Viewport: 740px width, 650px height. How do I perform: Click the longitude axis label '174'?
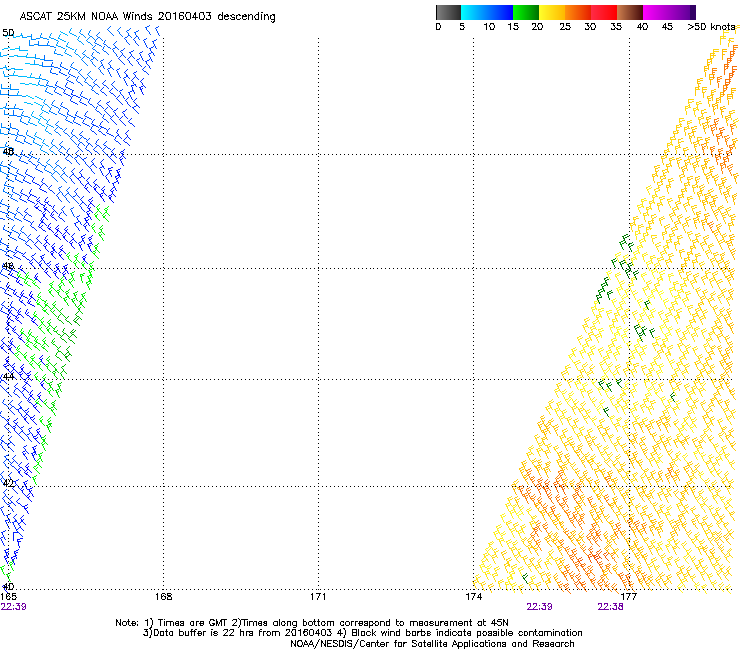[x=473, y=597]
